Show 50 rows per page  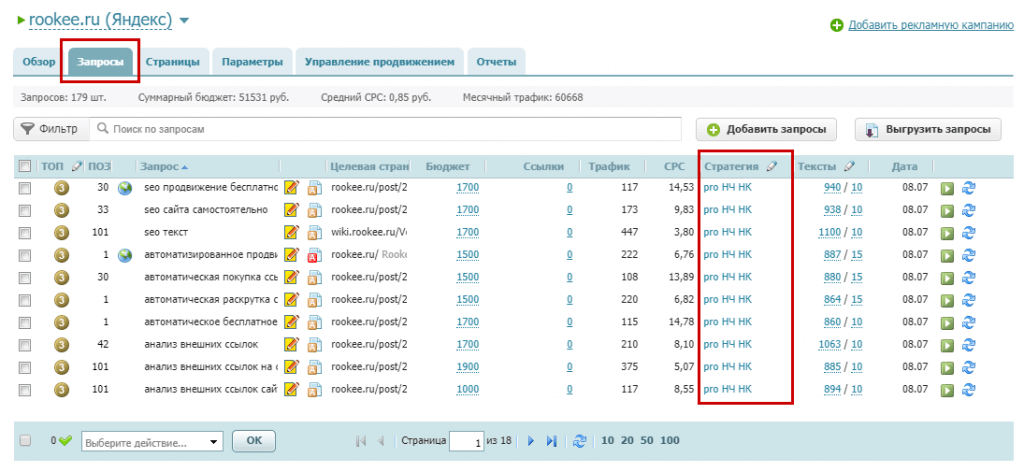[x=647, y=441]
